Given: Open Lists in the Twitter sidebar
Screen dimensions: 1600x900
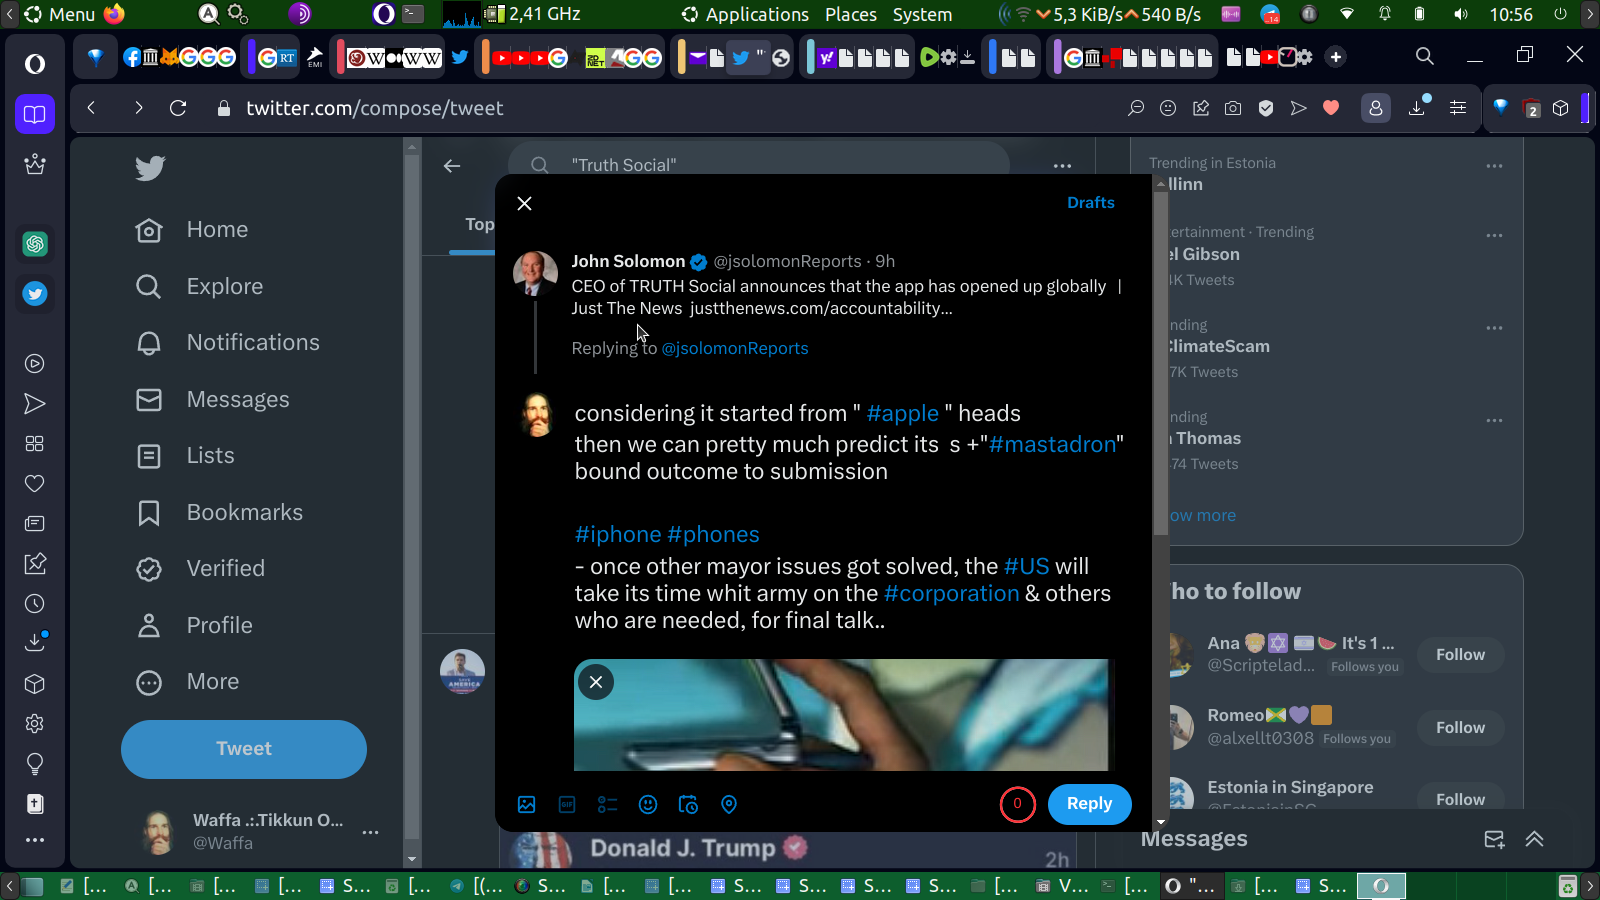Looking at the screenshot, I should click(x=185, y=456).
